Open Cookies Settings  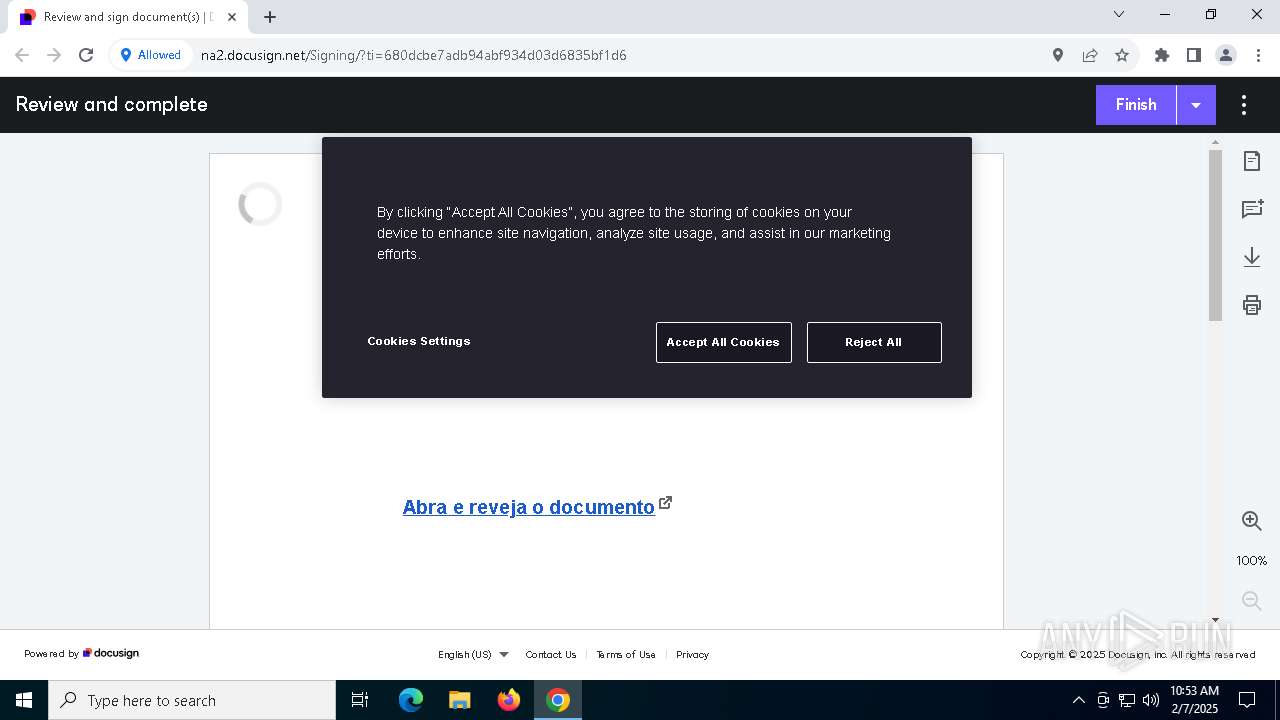(418, 341)
